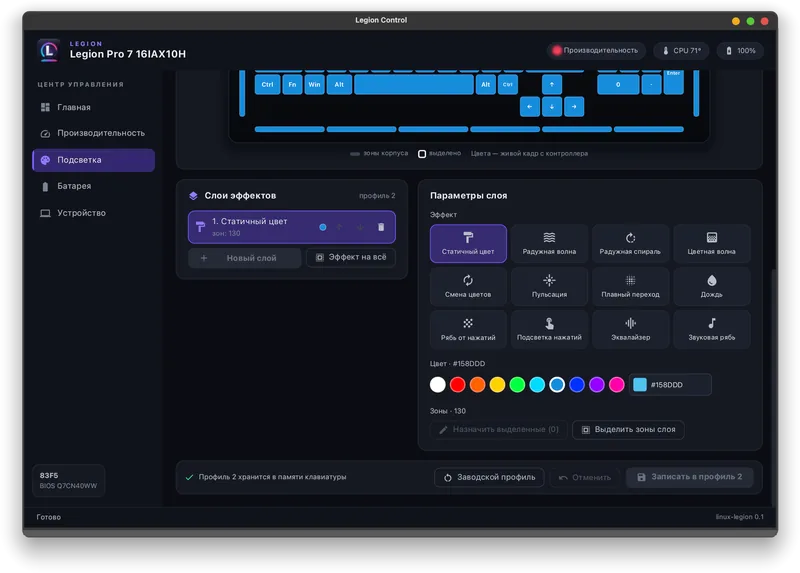This screenshot has height=573, width=800.
Task: Focus the #158DDD hex input field
Action: 670,385
